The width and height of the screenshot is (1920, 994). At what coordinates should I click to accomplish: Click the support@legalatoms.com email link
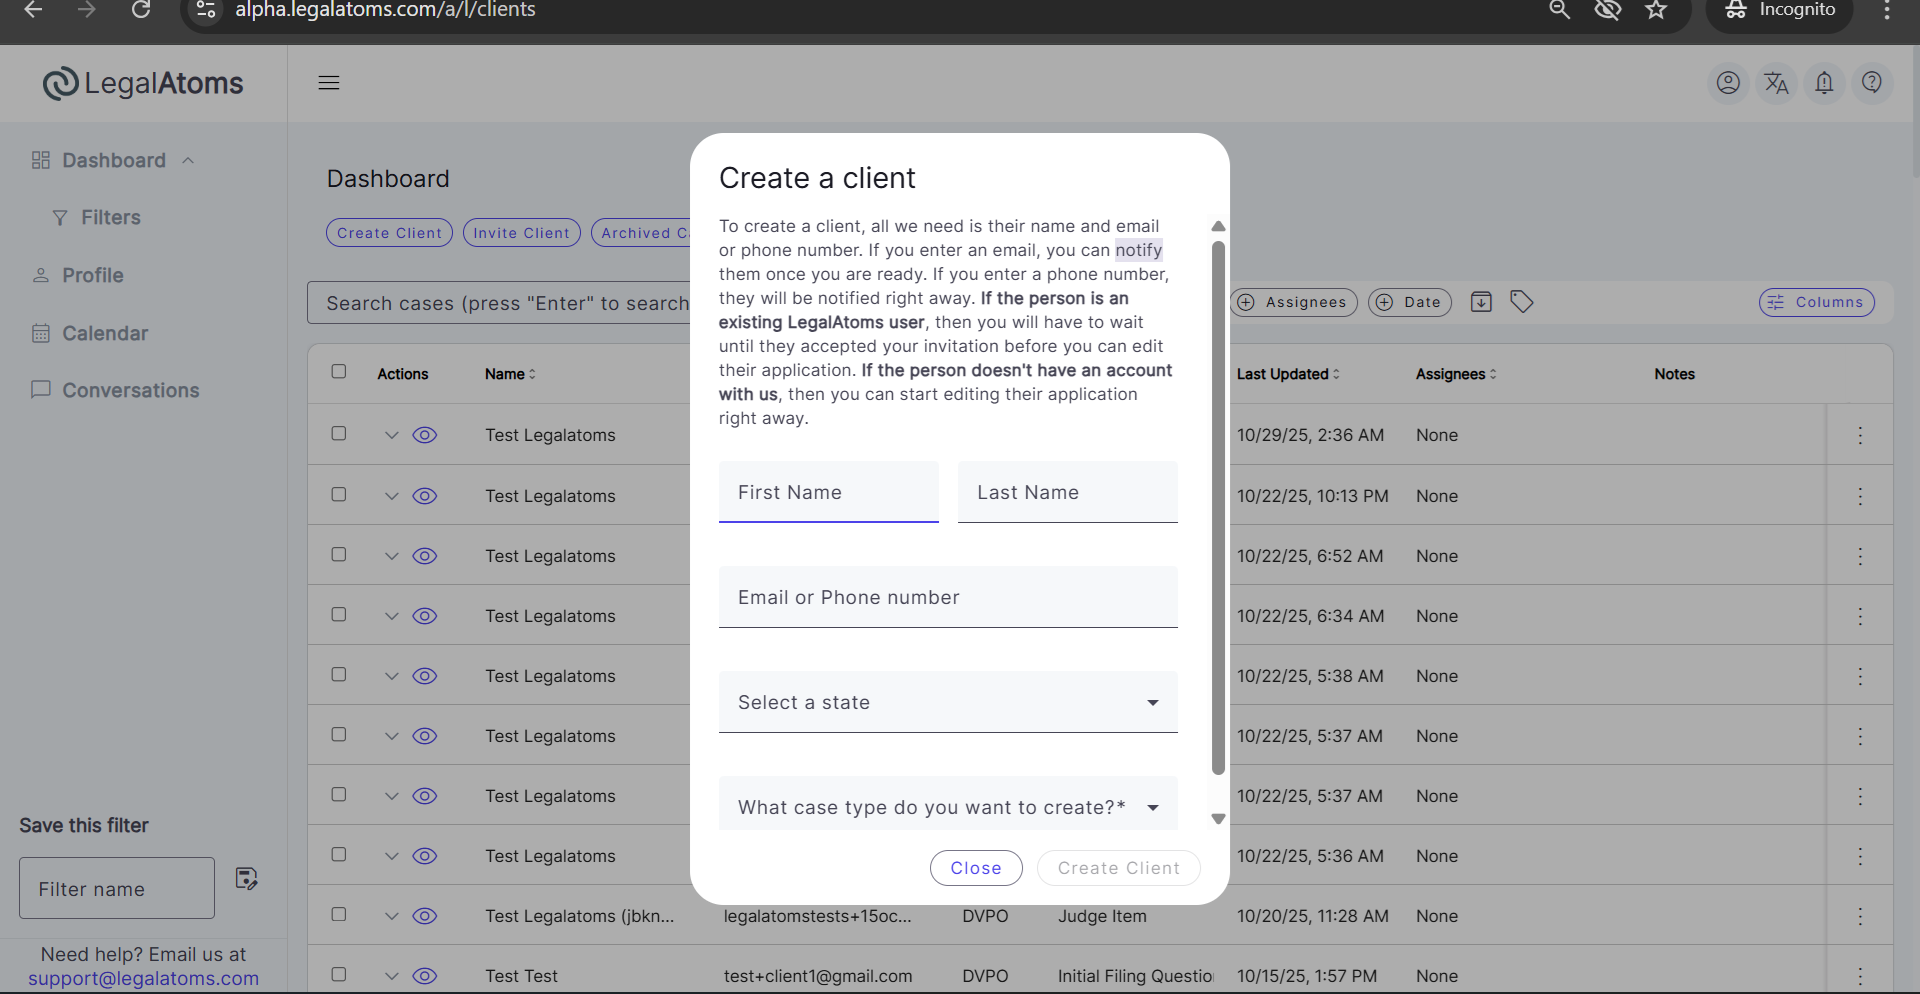pyautogui.click(x=143, y=979)
